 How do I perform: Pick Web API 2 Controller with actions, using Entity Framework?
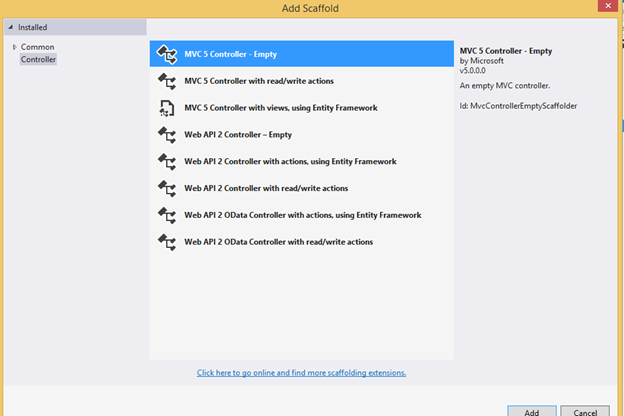(x=302, y=161)
